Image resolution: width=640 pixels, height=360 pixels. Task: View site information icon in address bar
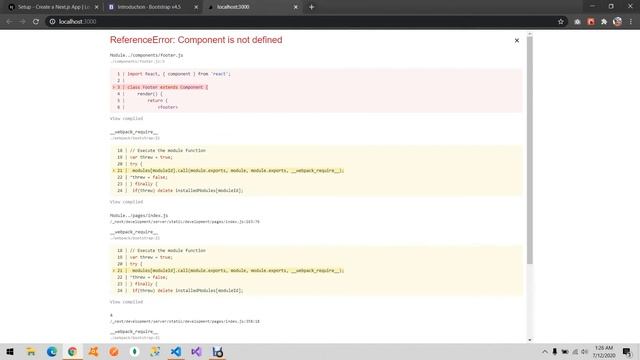coord(52,22)
